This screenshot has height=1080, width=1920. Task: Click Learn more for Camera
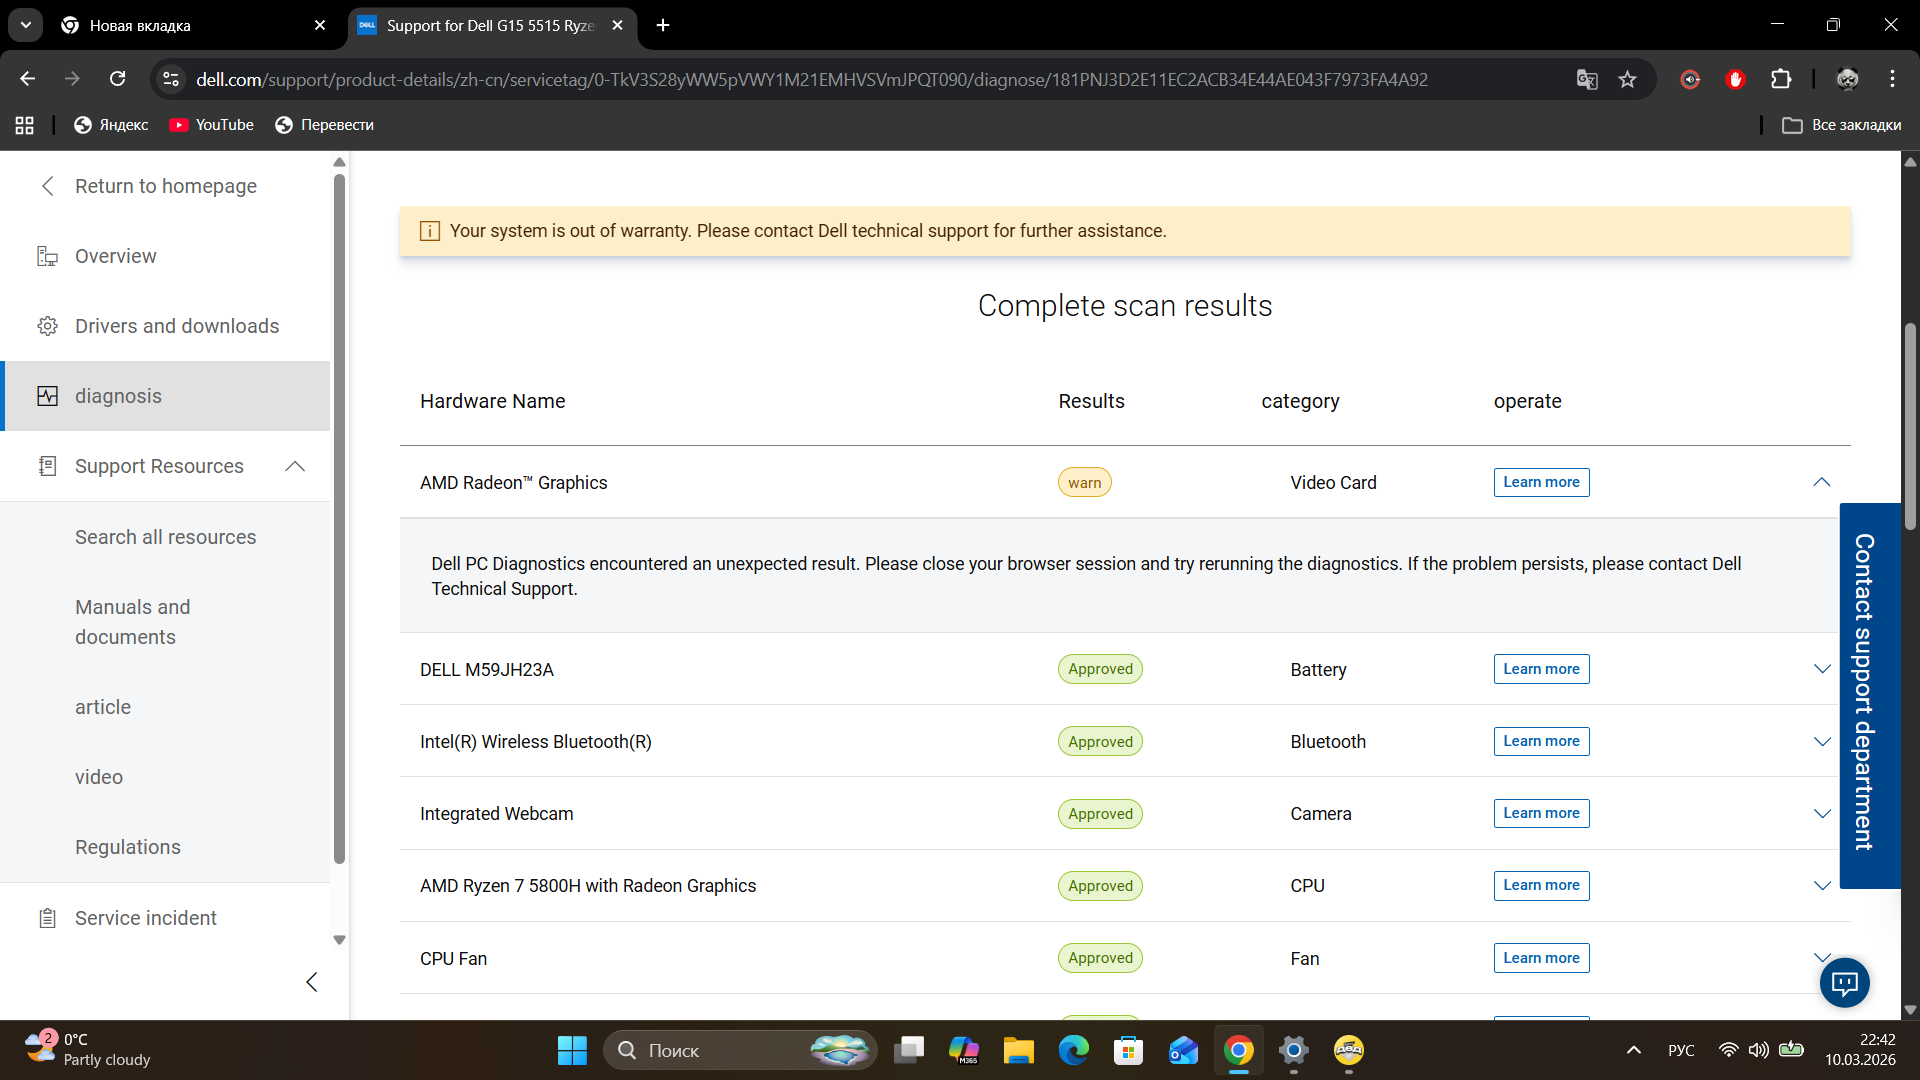coord(1541,813)
